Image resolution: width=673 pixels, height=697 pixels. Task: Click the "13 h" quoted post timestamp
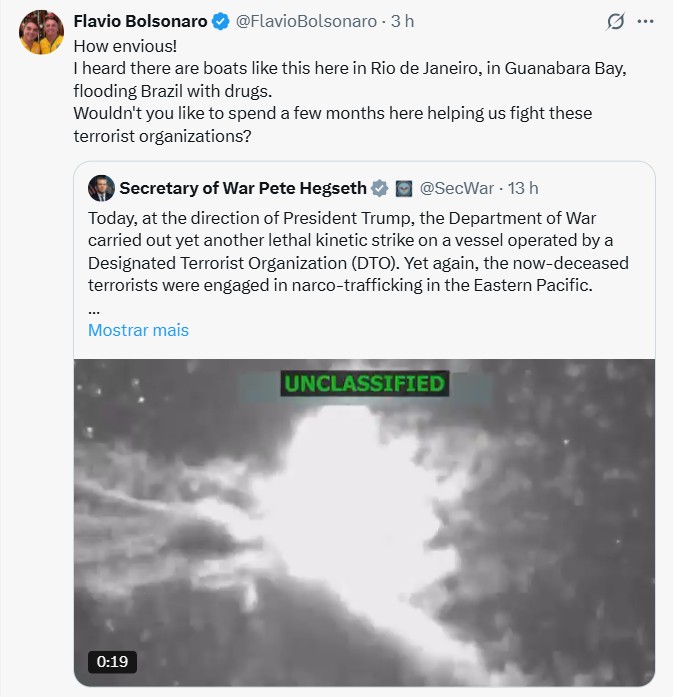[x=523, y=188]
